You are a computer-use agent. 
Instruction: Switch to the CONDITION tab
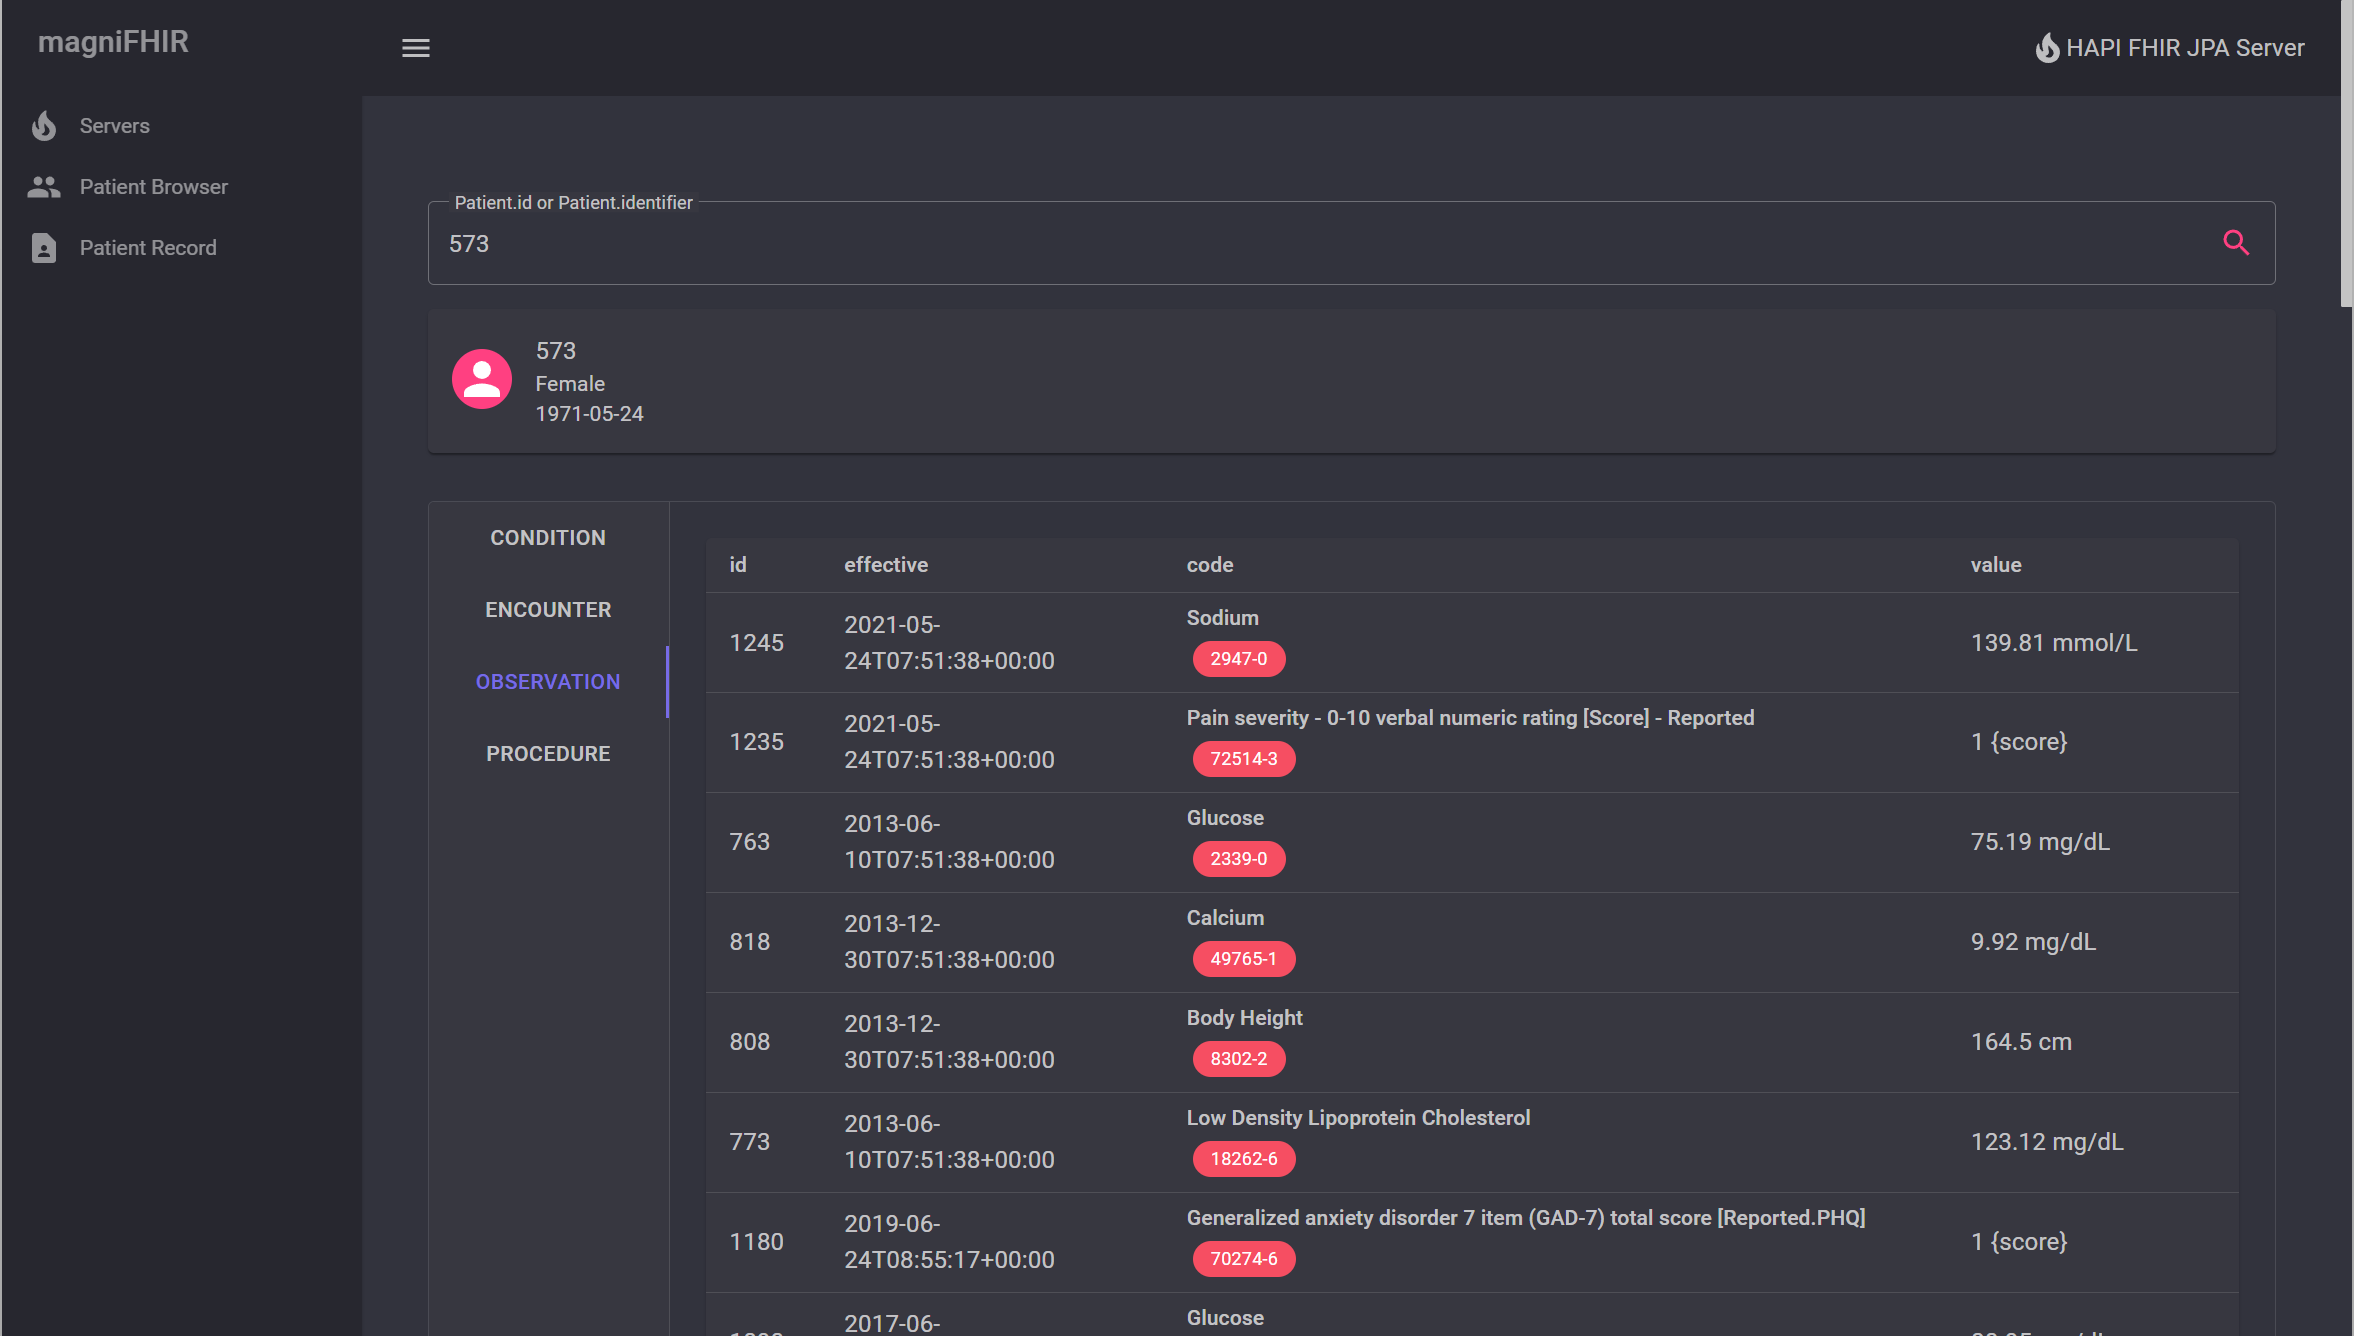coord(548,538)
